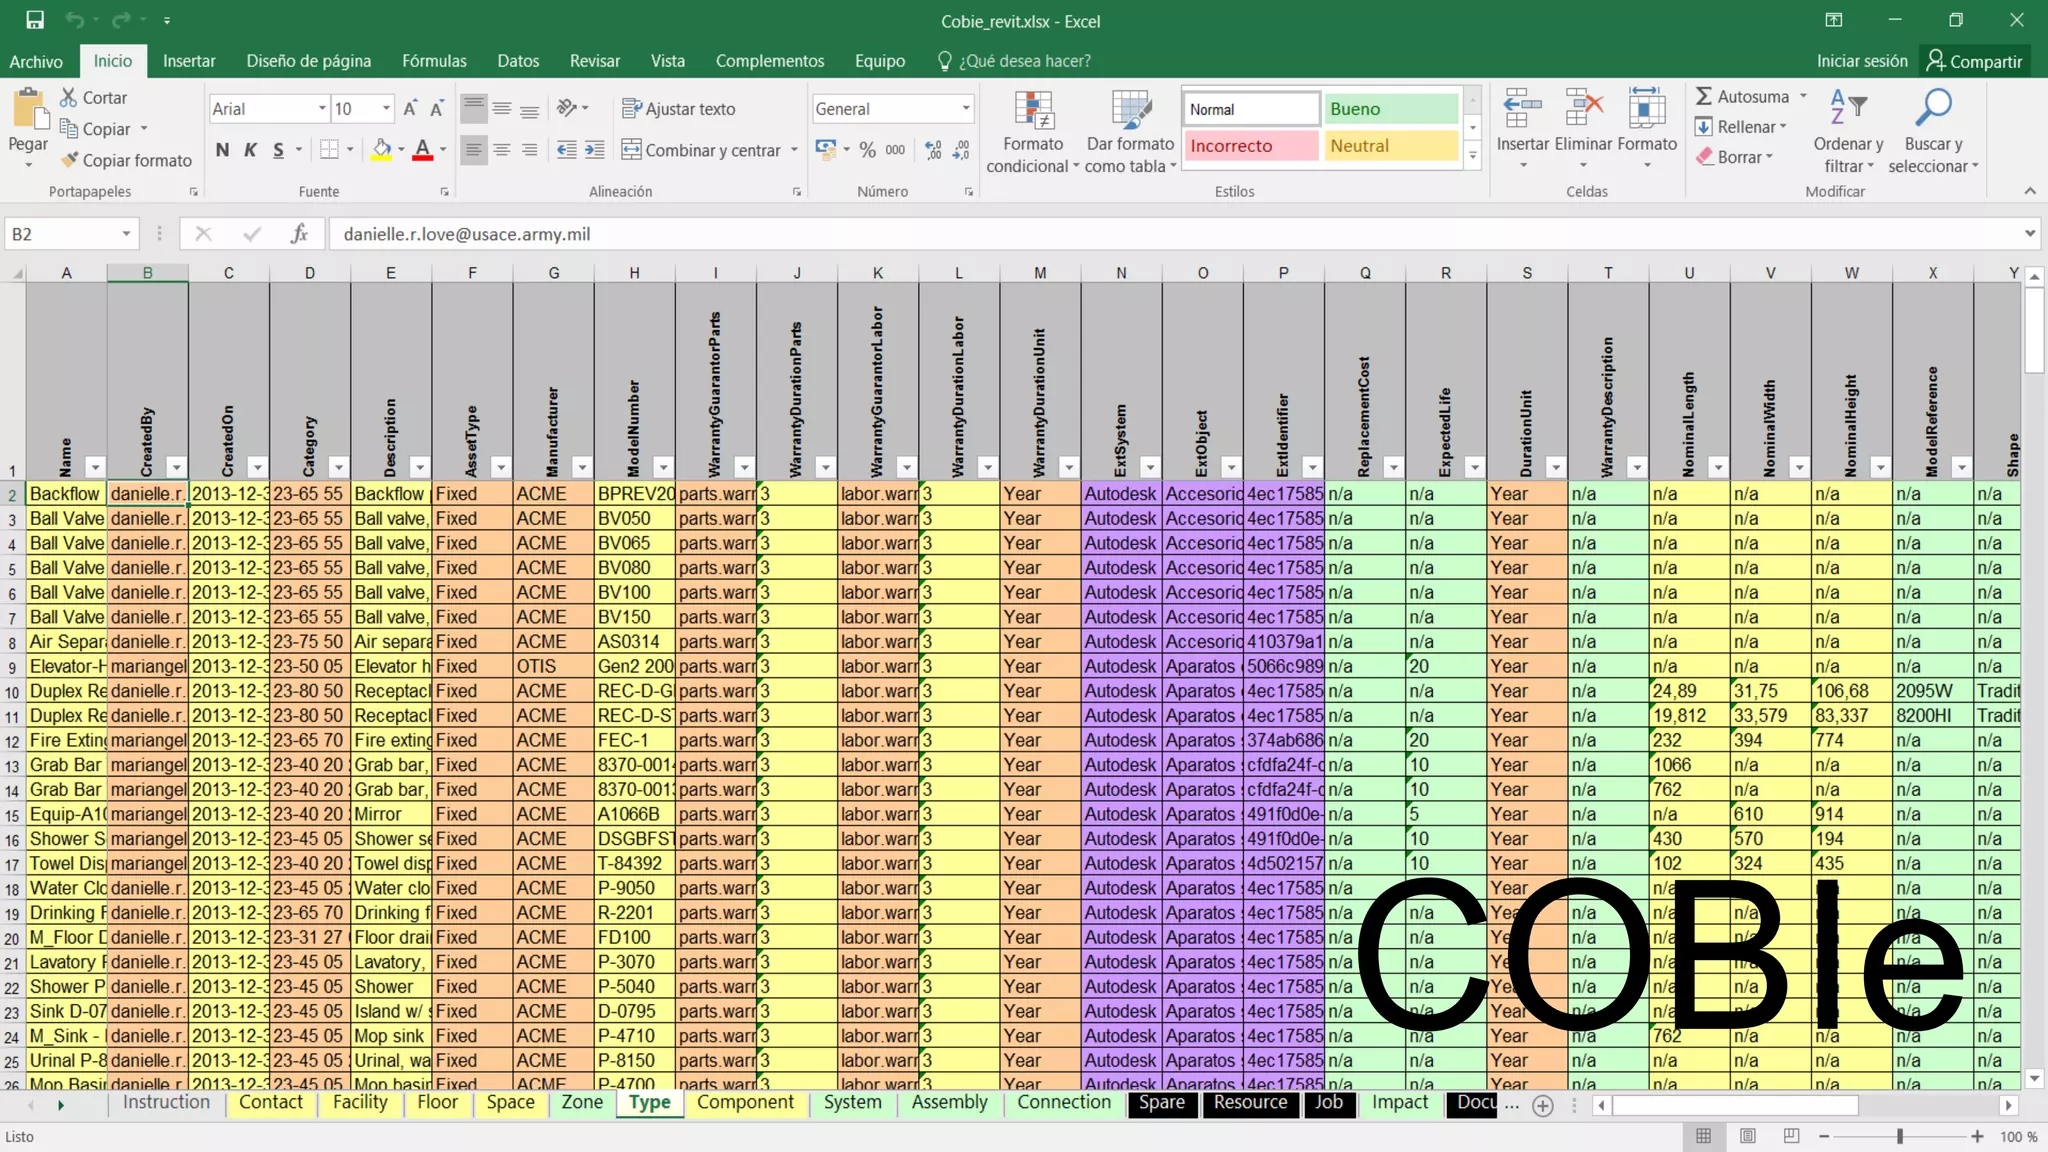Expand the General number format dropdown

pos(965,109)
